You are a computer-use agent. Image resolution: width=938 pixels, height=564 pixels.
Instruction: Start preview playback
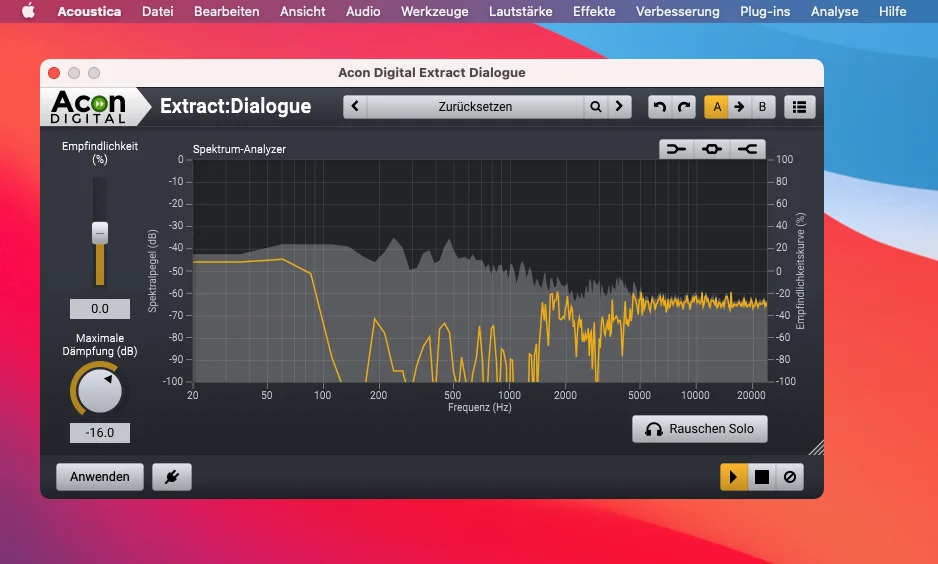733,477
